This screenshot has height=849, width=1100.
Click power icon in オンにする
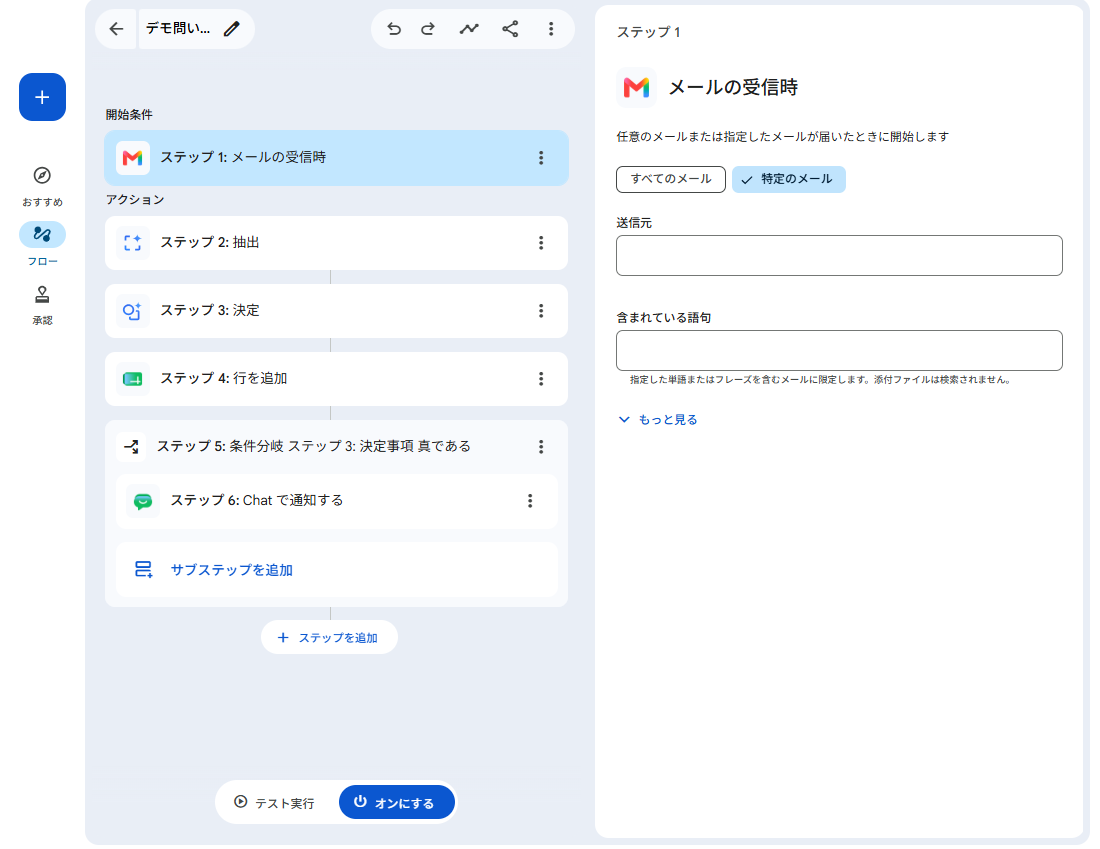(360, 801)
